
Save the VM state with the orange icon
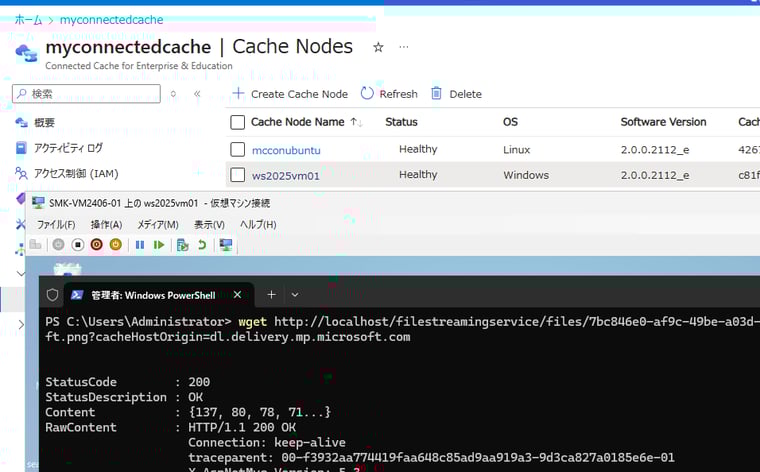(x=115, y=245)
